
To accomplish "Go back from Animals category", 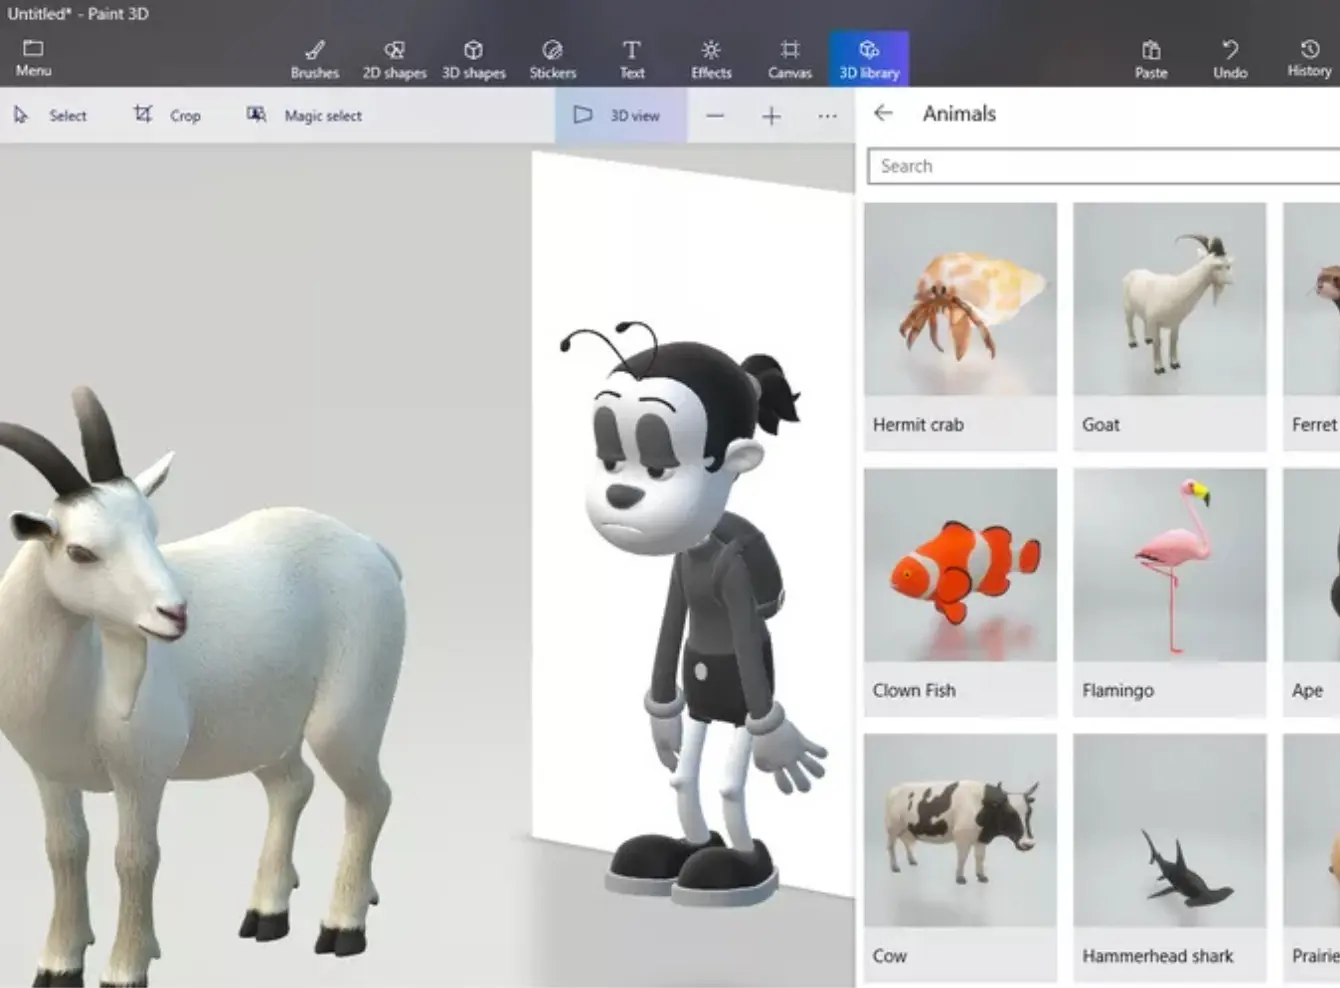I will pos(883,113).
